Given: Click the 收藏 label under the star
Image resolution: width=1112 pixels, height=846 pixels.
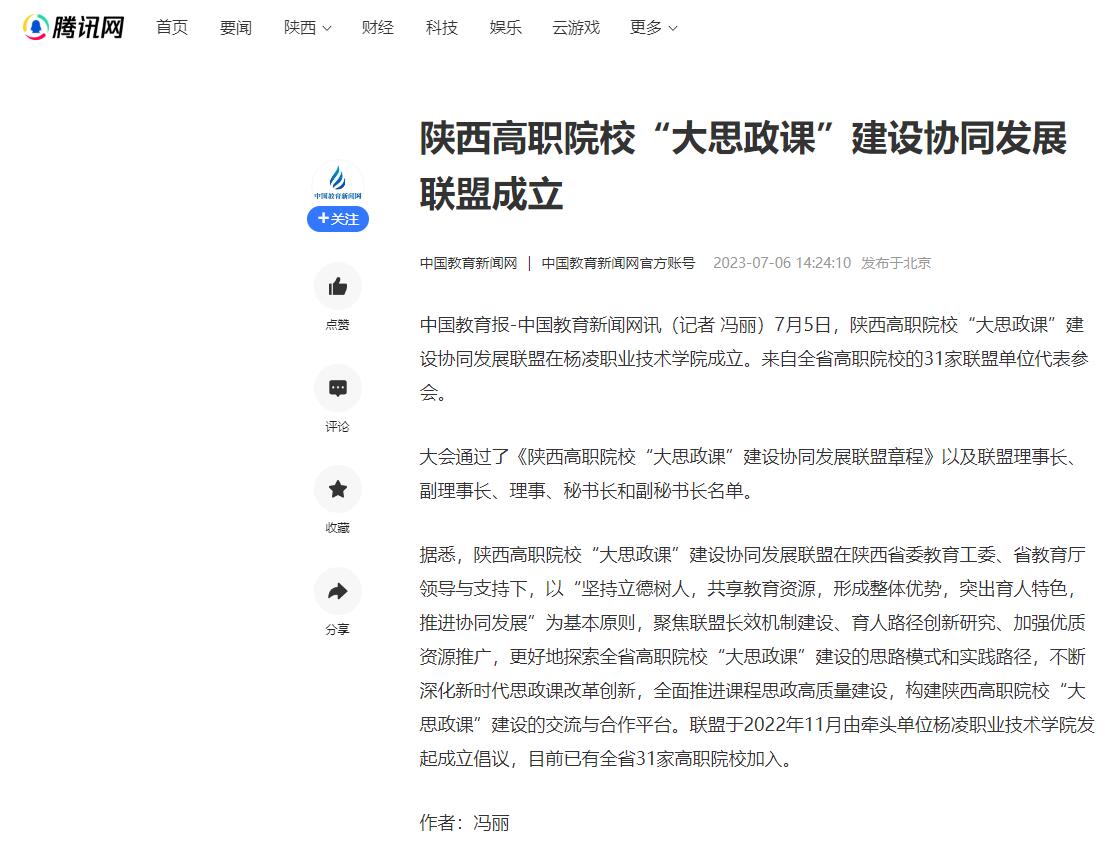Looking at the screenshot, I should pyautogui.click(x=338, y=528).
